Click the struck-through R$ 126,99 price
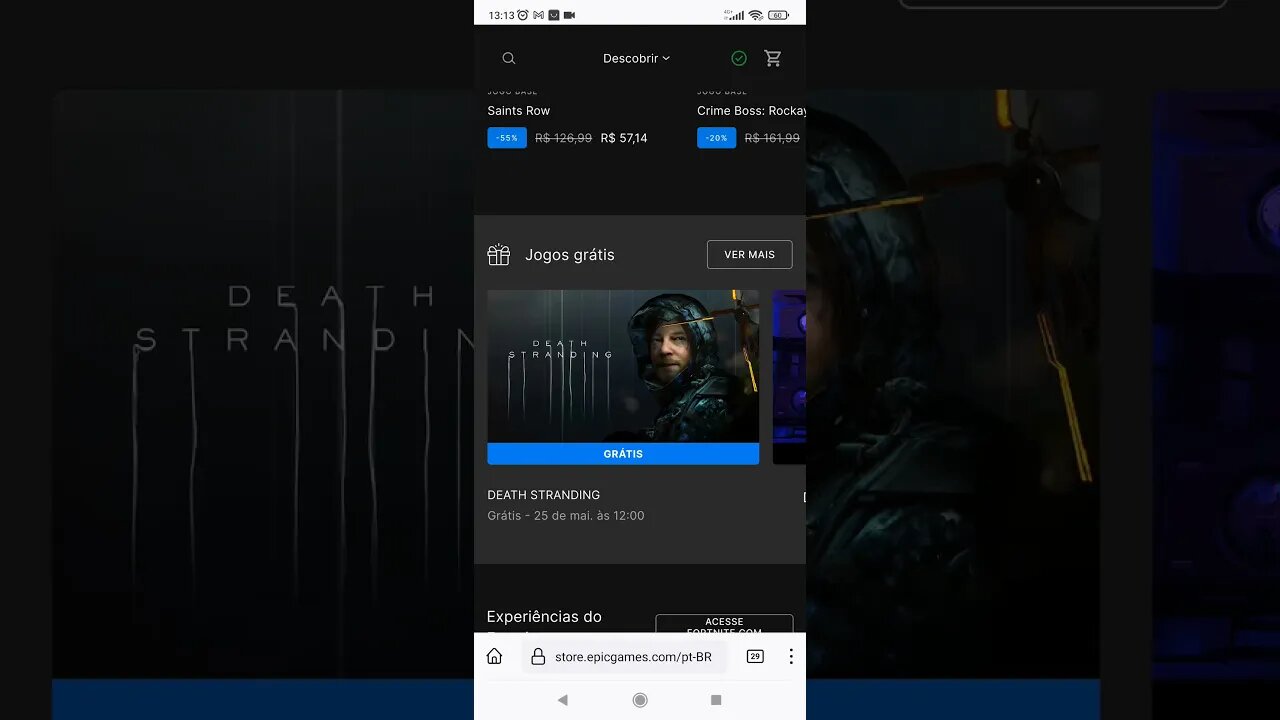This screenshot has height=720, width=1280. pyautogui.click(x=563, y=138)
